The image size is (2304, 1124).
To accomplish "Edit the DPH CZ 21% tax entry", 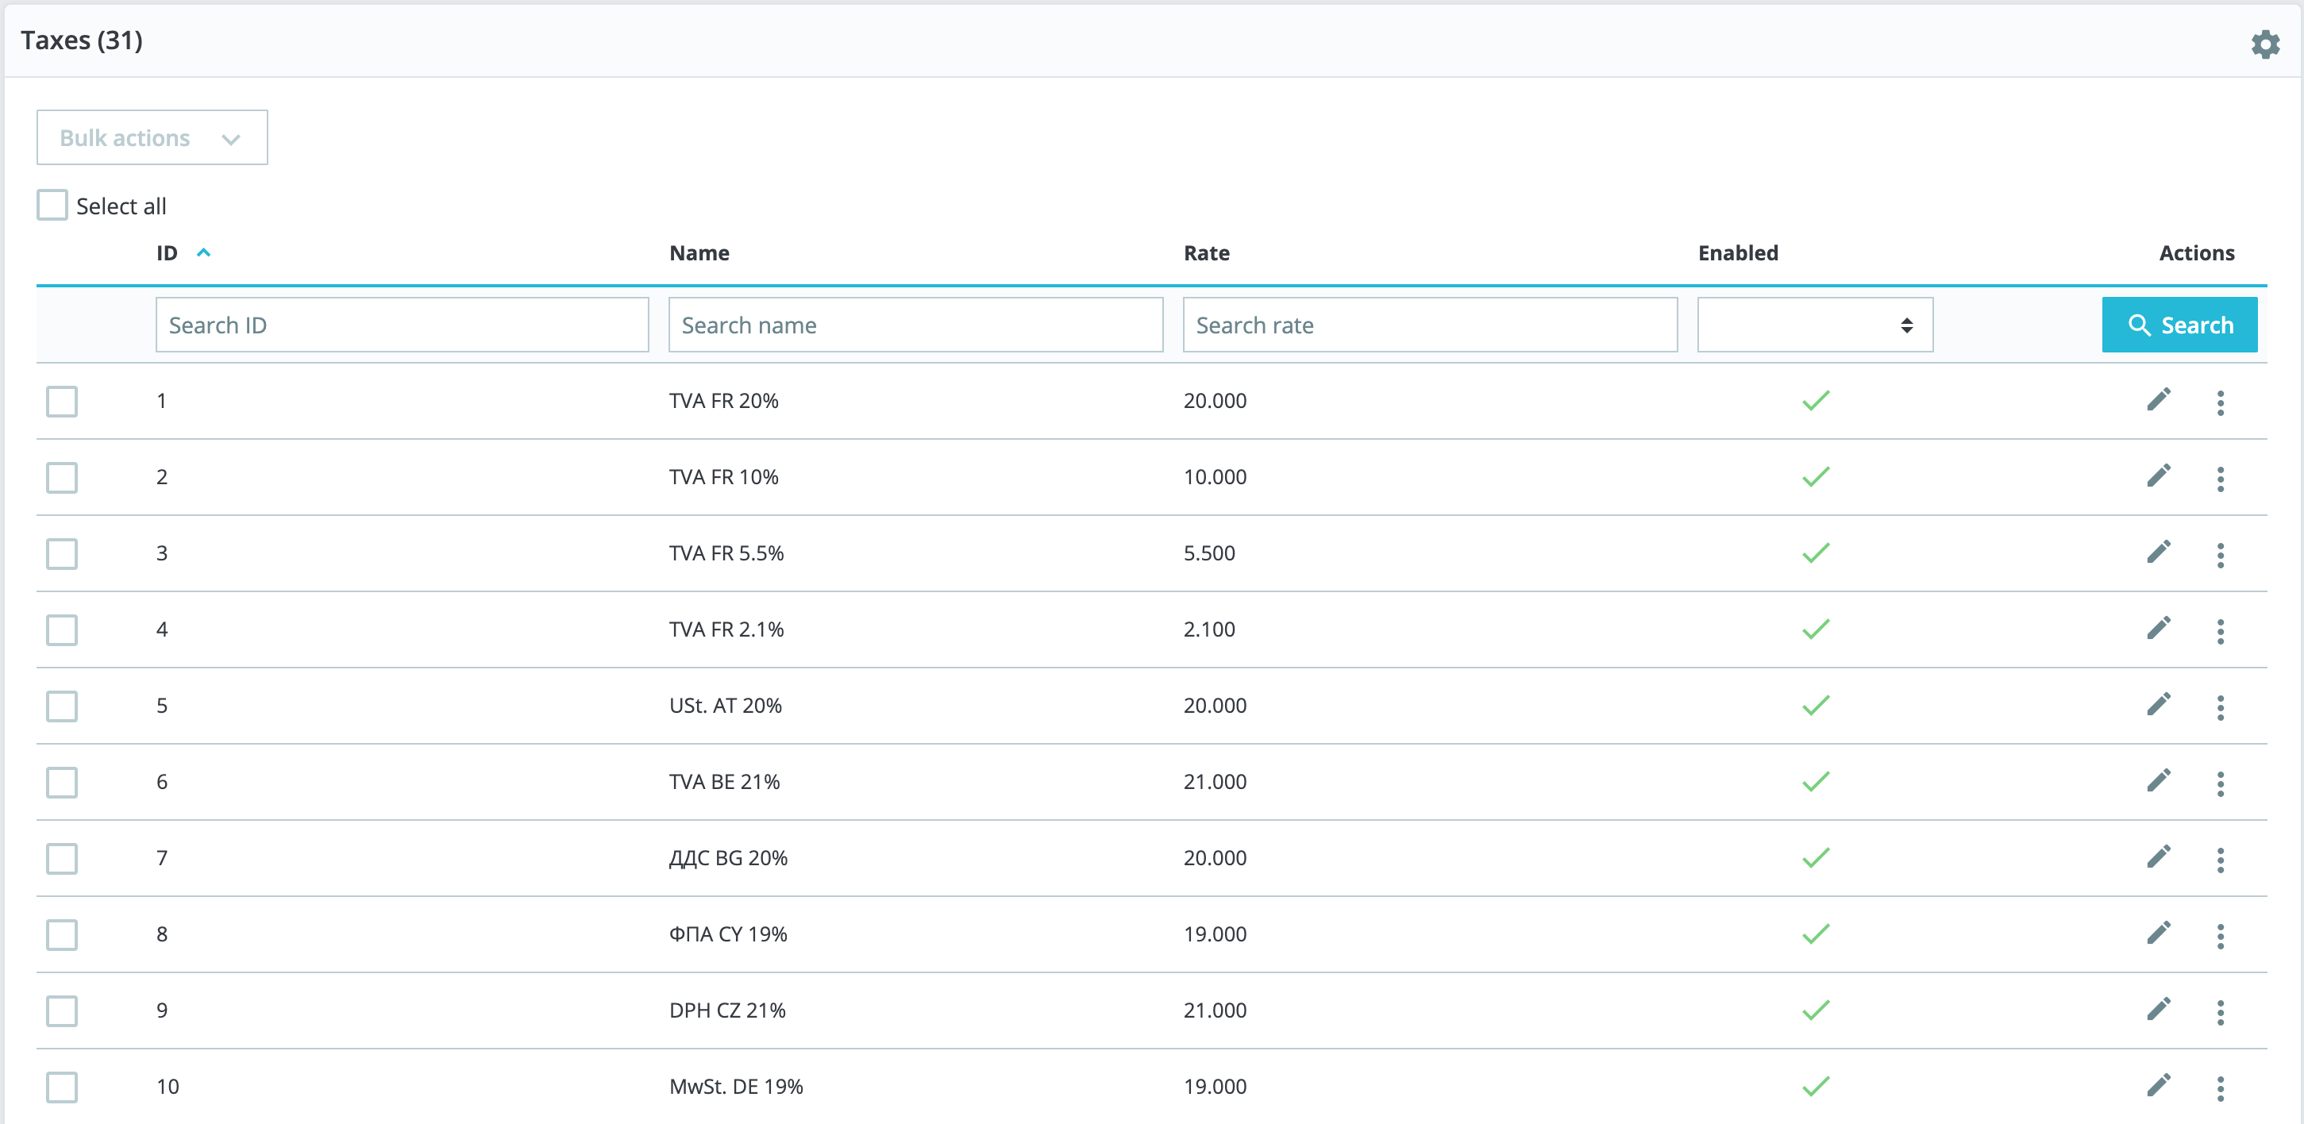I will click(x=2159, y=1010).
